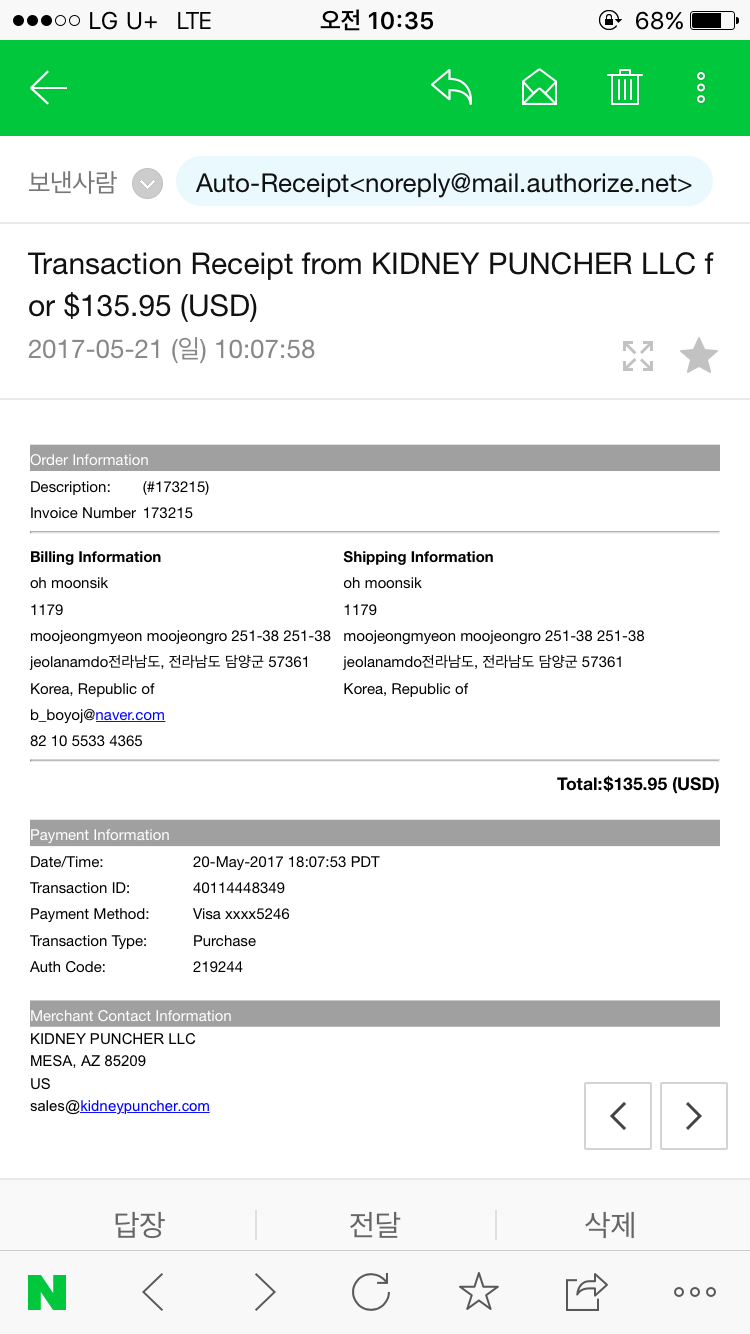Screen dimensions: 750x1334
Task: Open the naver.com email link
Action: pyautogui.click(x=130, y=715)
